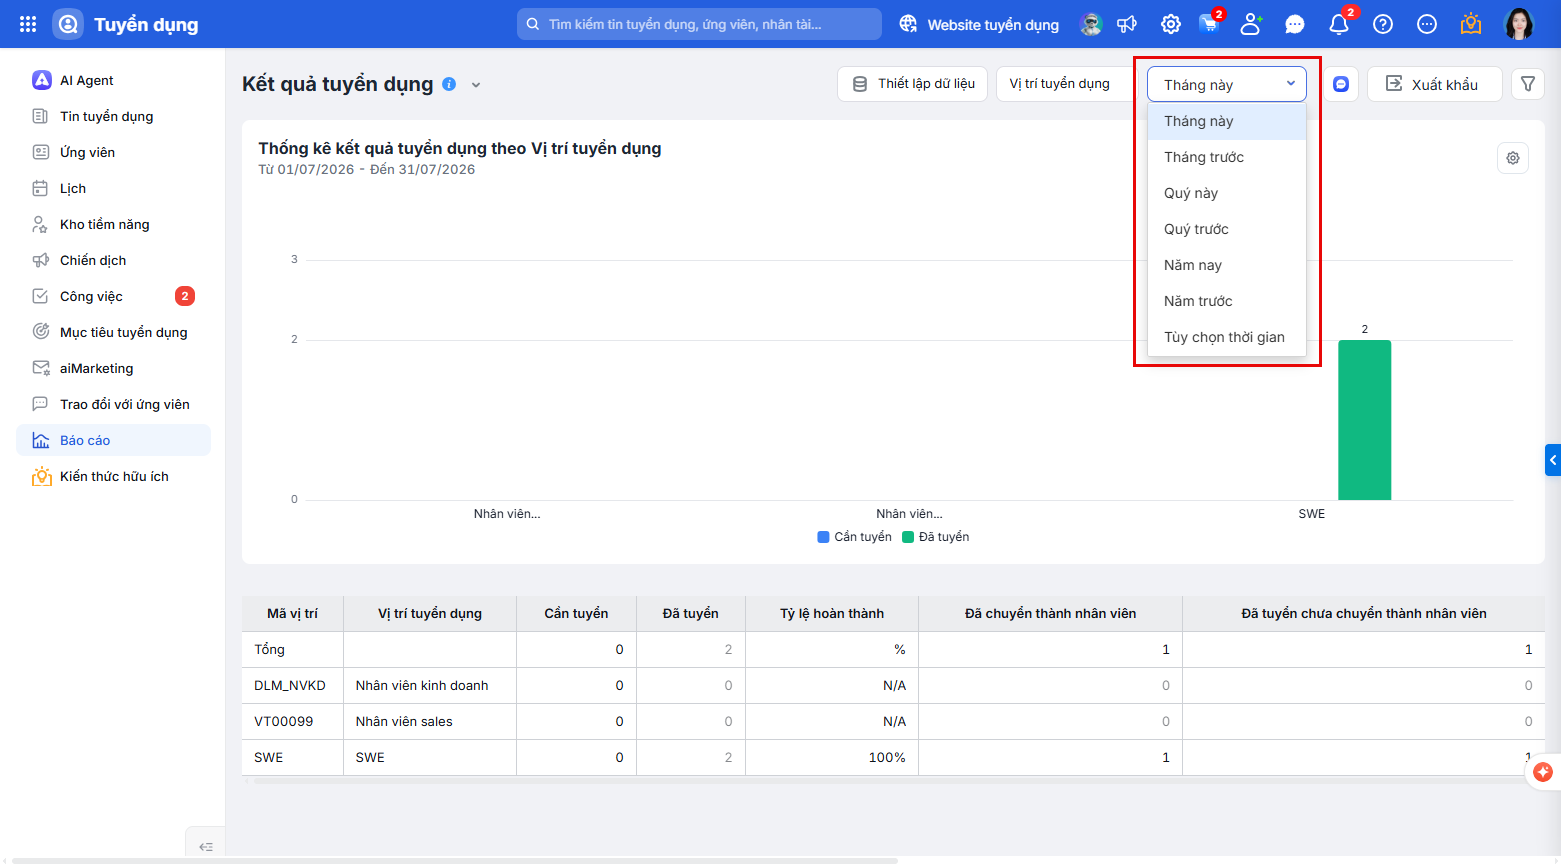Collapse the left sidebar menu

pos(206,846)
